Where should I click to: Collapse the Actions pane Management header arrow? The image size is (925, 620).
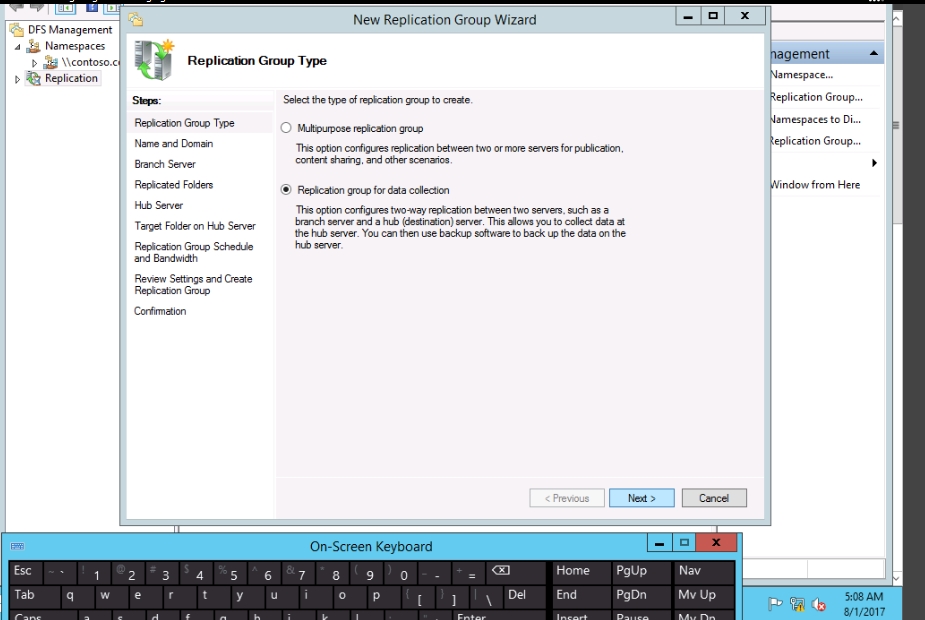[x=874, y=54]
